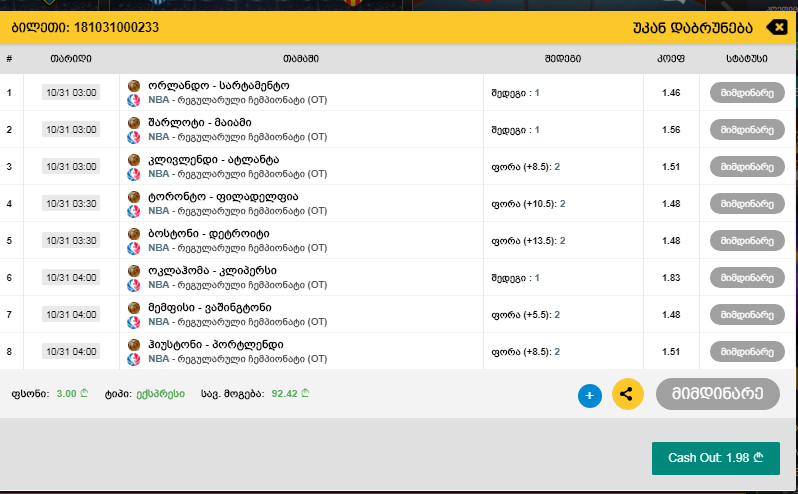Click the match name კლივლენდი - ატლანტა
The image size is (798, 494).
(x=214, y=160)
